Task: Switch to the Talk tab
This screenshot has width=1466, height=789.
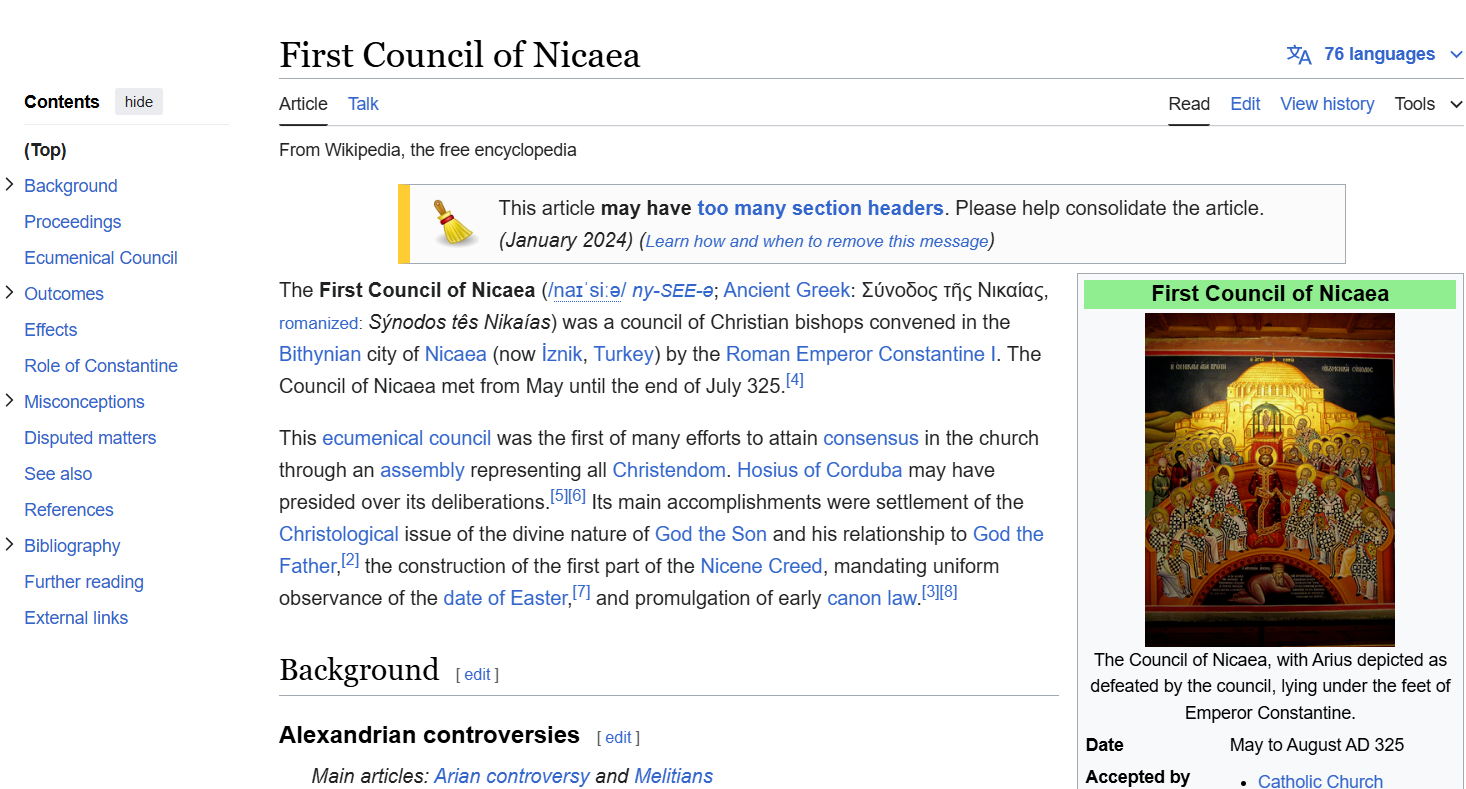Action: click(363, 104)
